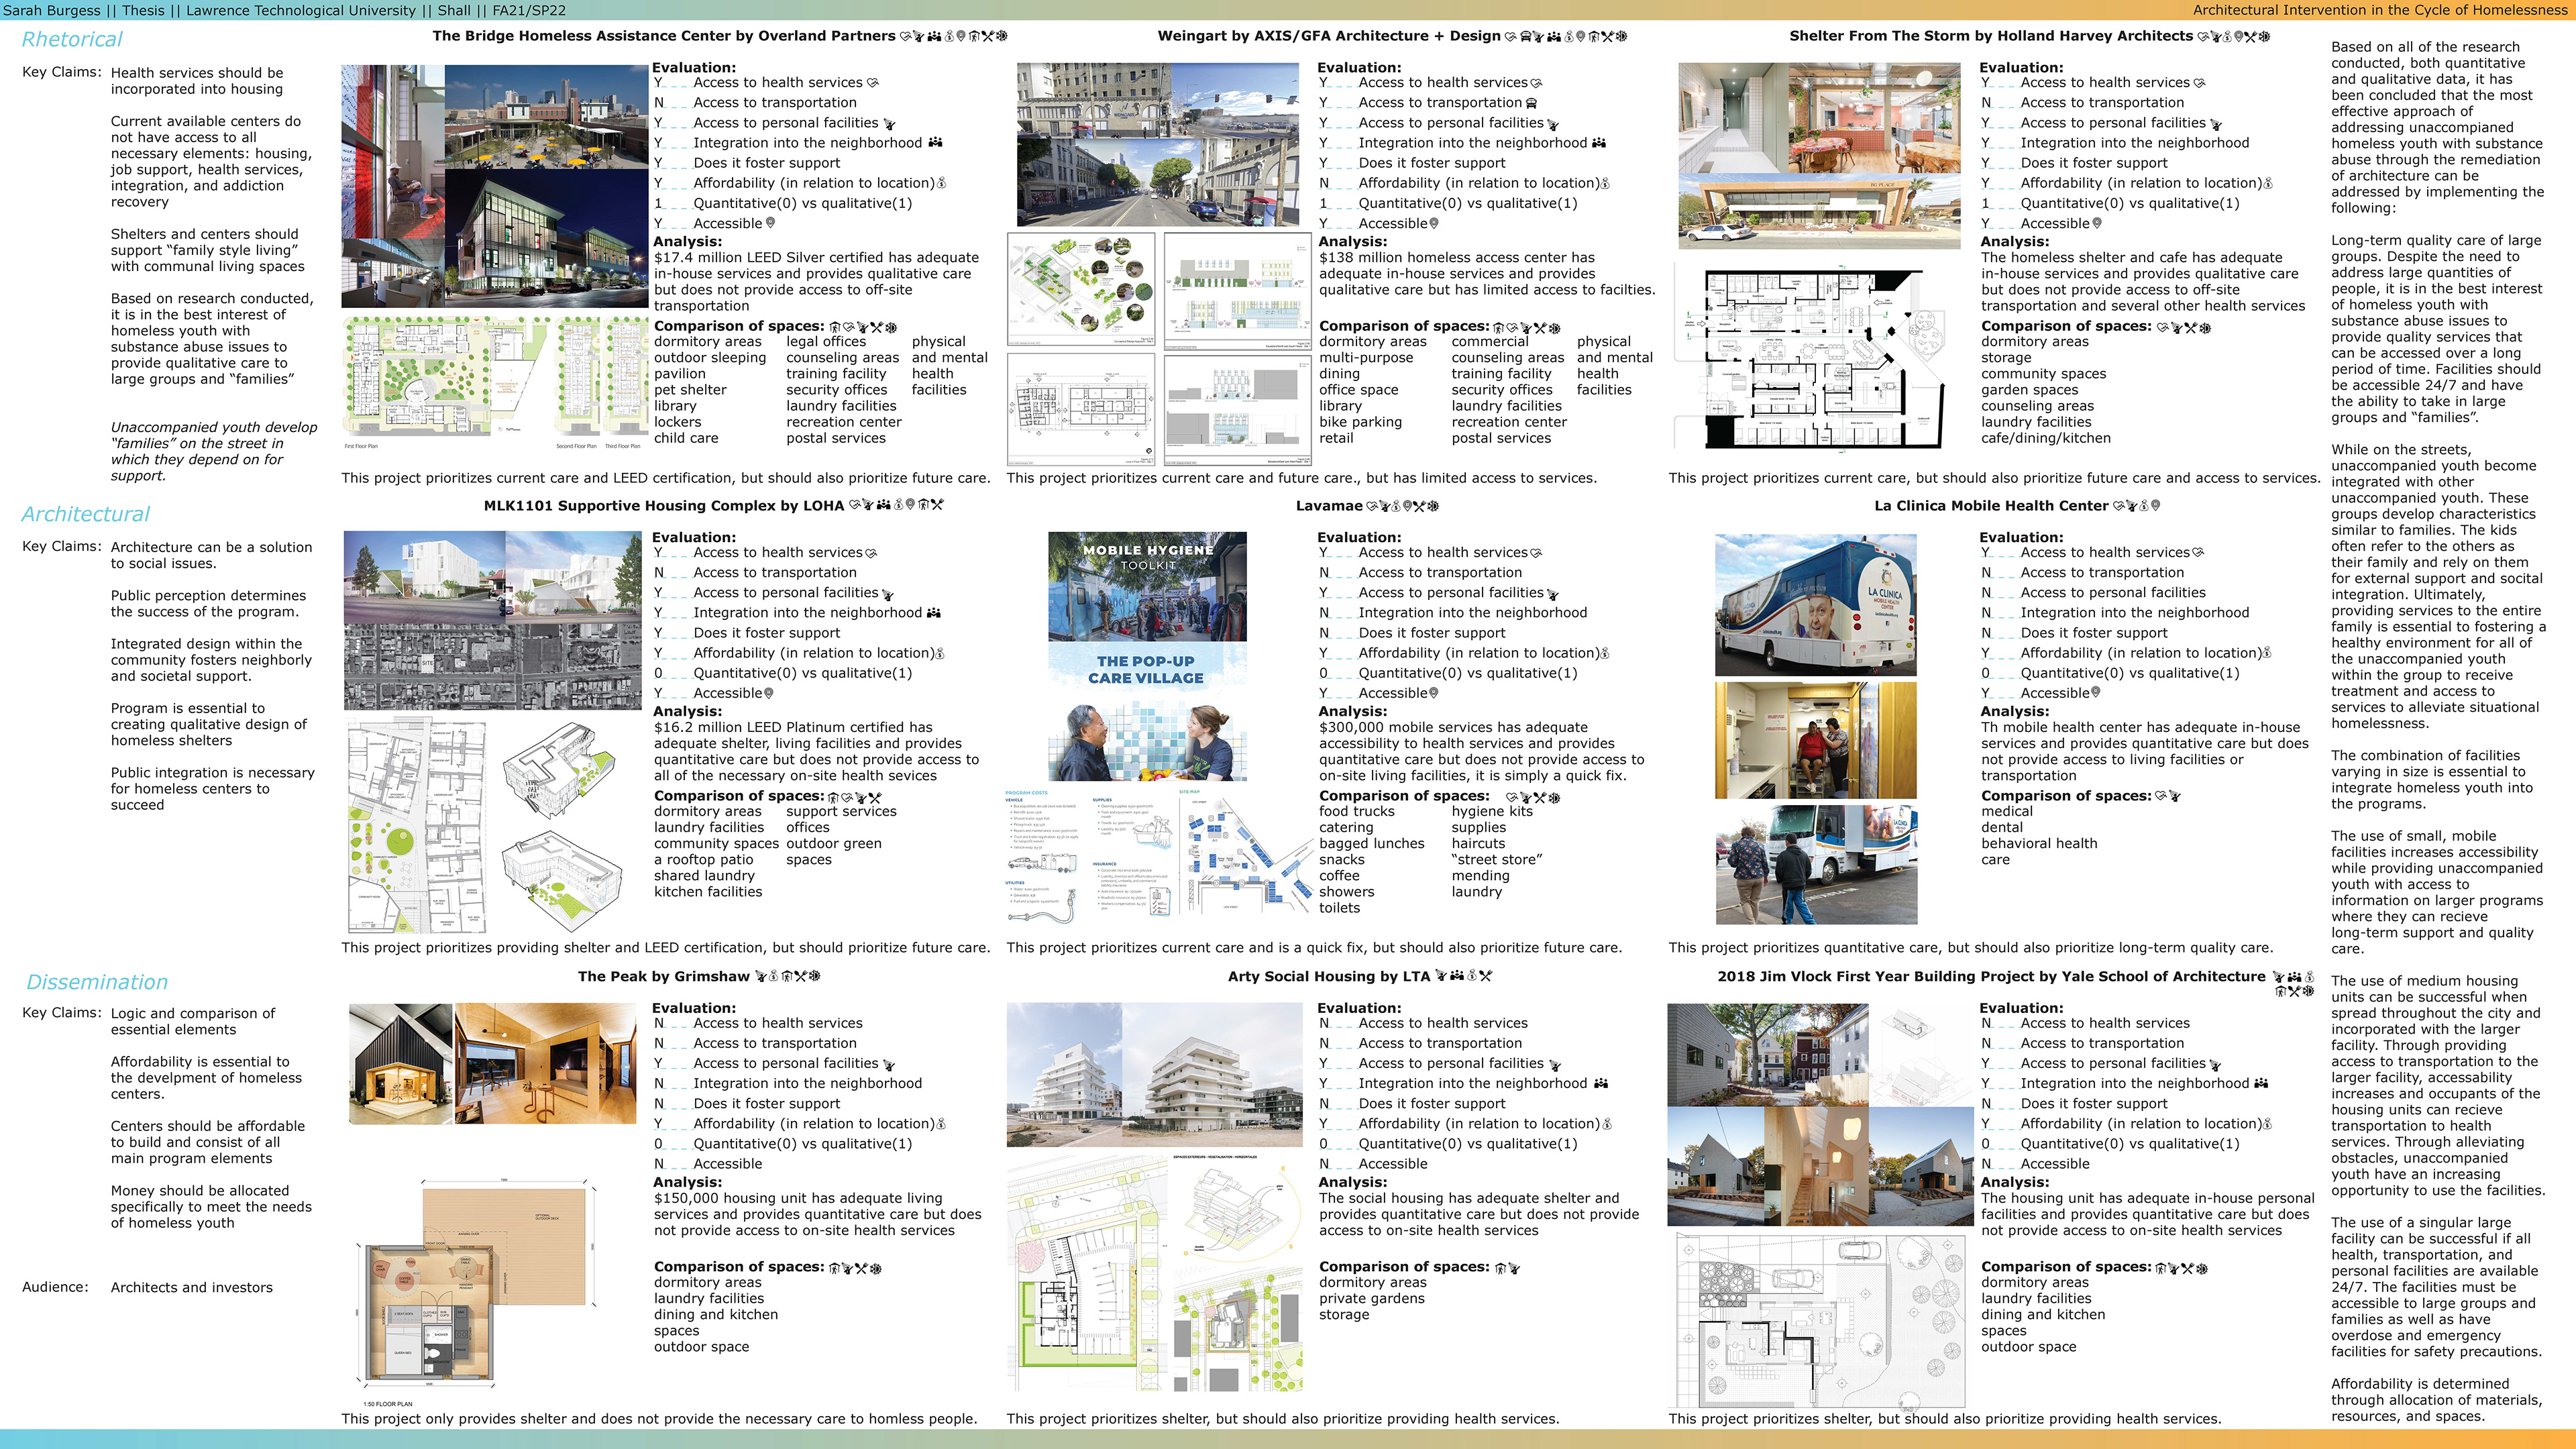This screenshot has height=1449, width=2576.
Task: Click heart icon beside Weingart 'Access to health services'
Action: point(1536,83)
